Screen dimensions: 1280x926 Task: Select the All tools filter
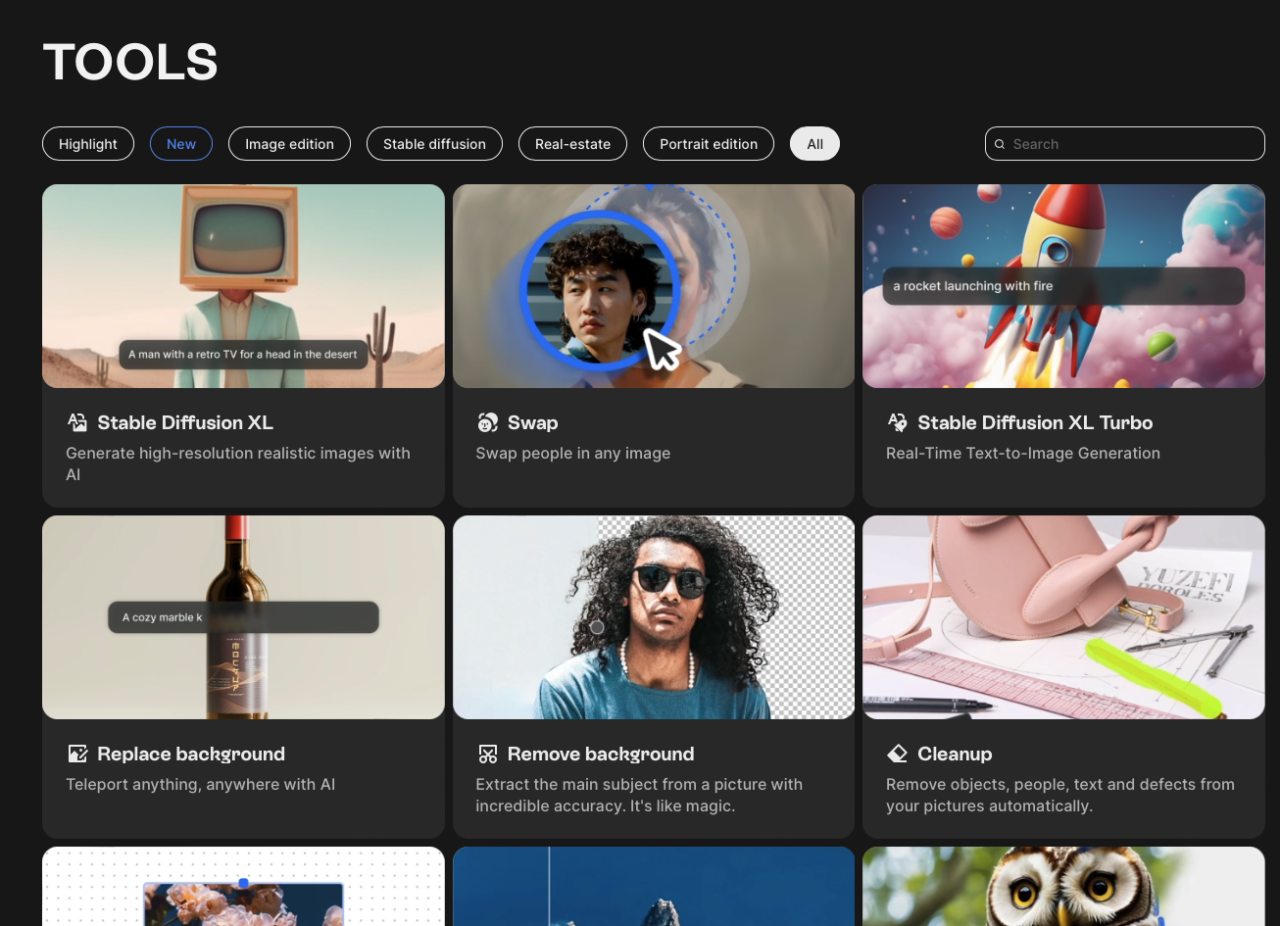[x=815, y=144]
